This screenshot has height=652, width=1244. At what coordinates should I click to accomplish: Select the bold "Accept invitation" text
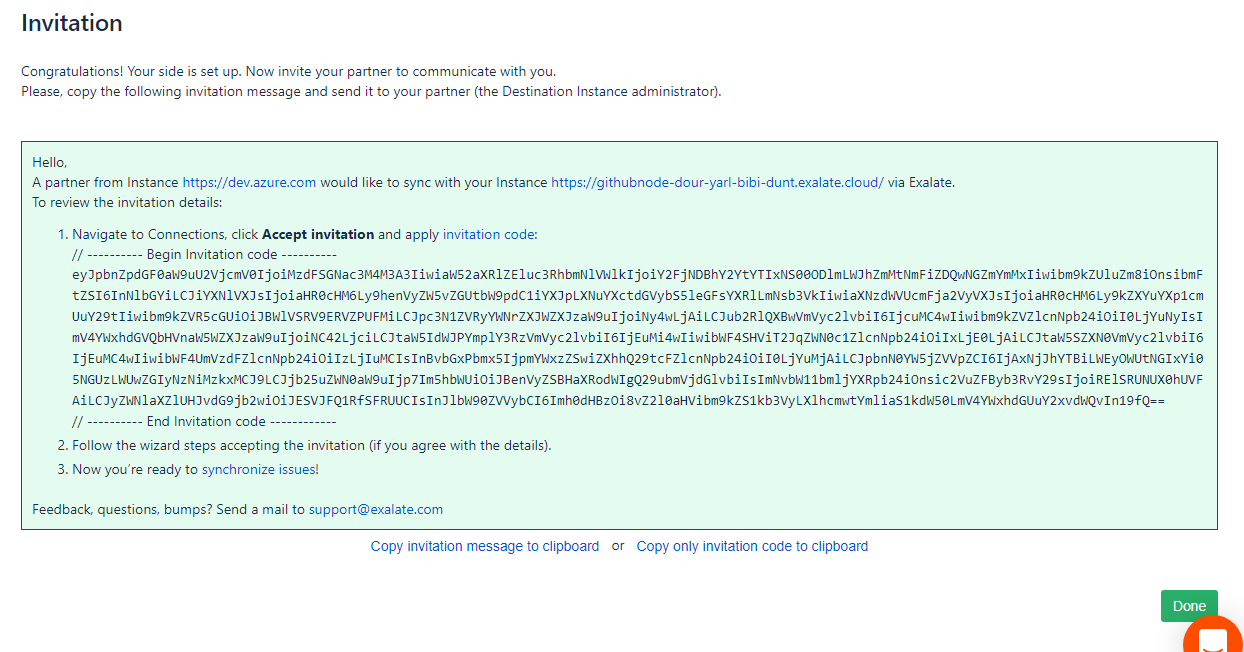318,234
